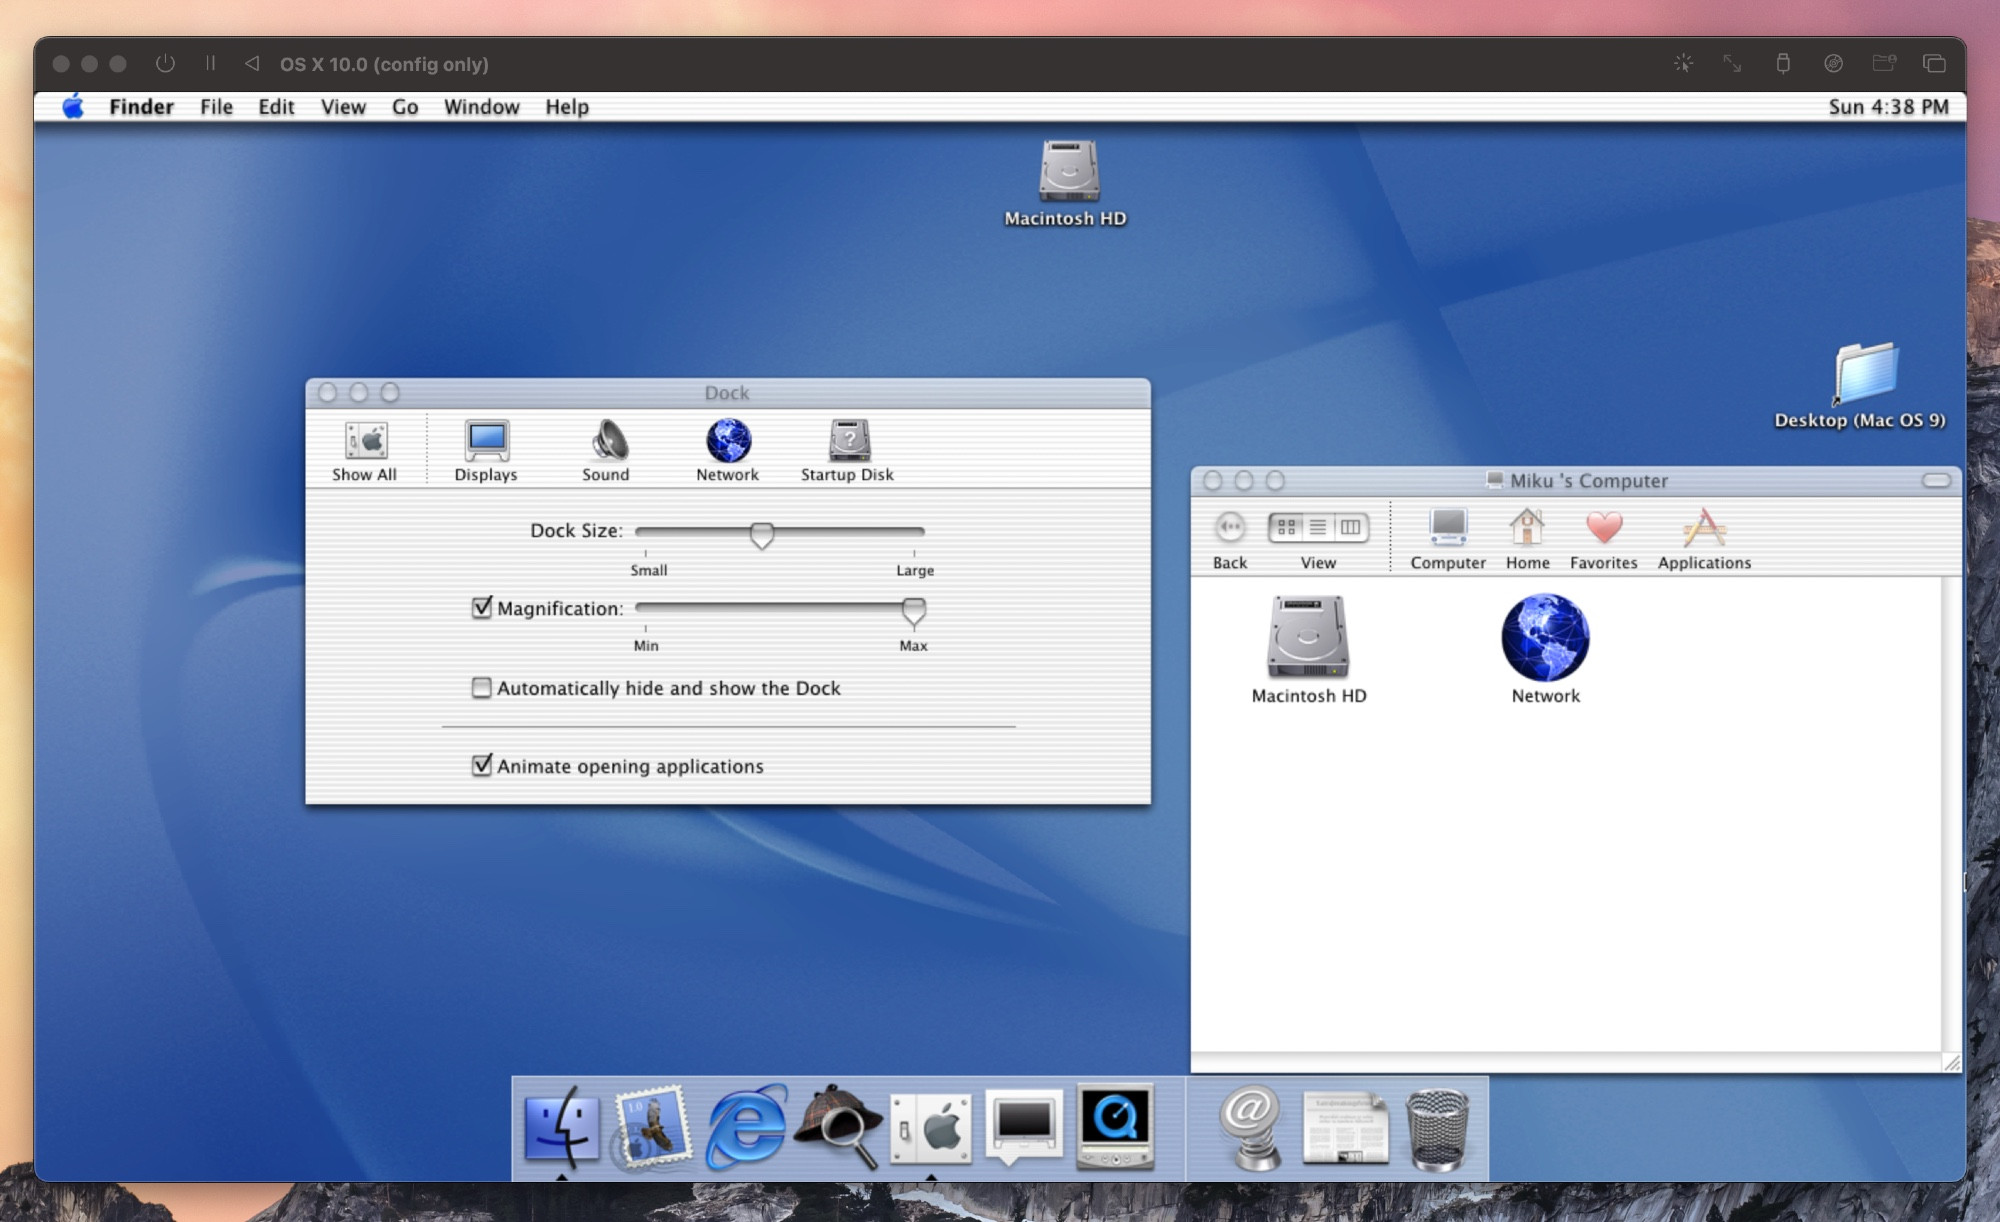Click the disc drive icon in VM toolbar
Image resolution: width=2000 pixels, height=1222 pixels.
pyautogui.click(x=1833, y=64)
